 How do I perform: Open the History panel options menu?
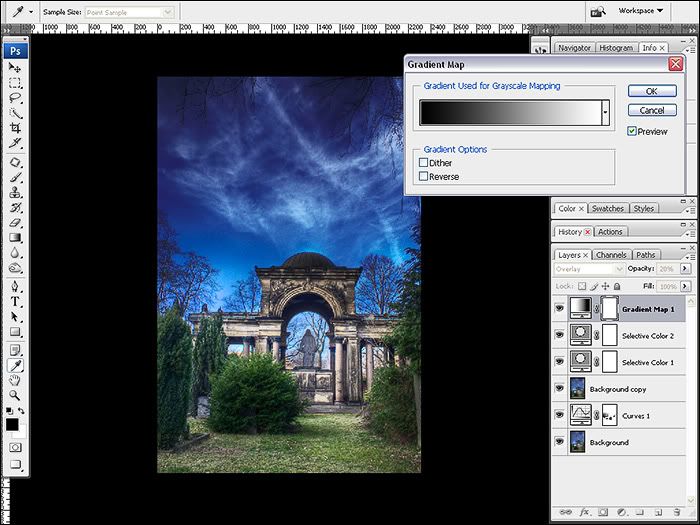(x=691, y=234)
